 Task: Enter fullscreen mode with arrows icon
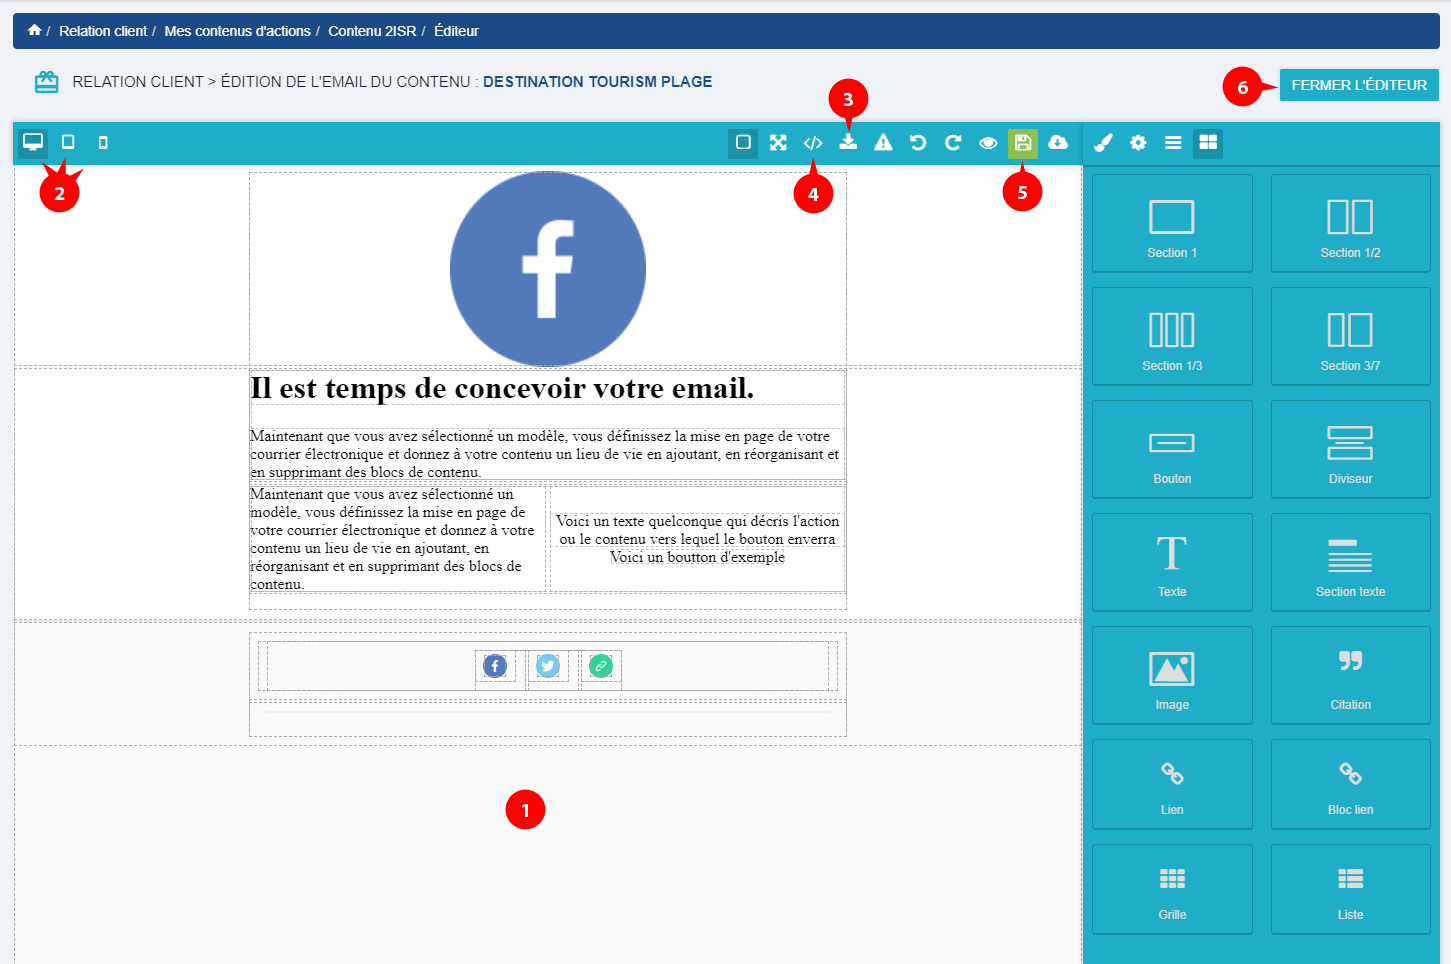pyautogui.click(x=778, y=143)
